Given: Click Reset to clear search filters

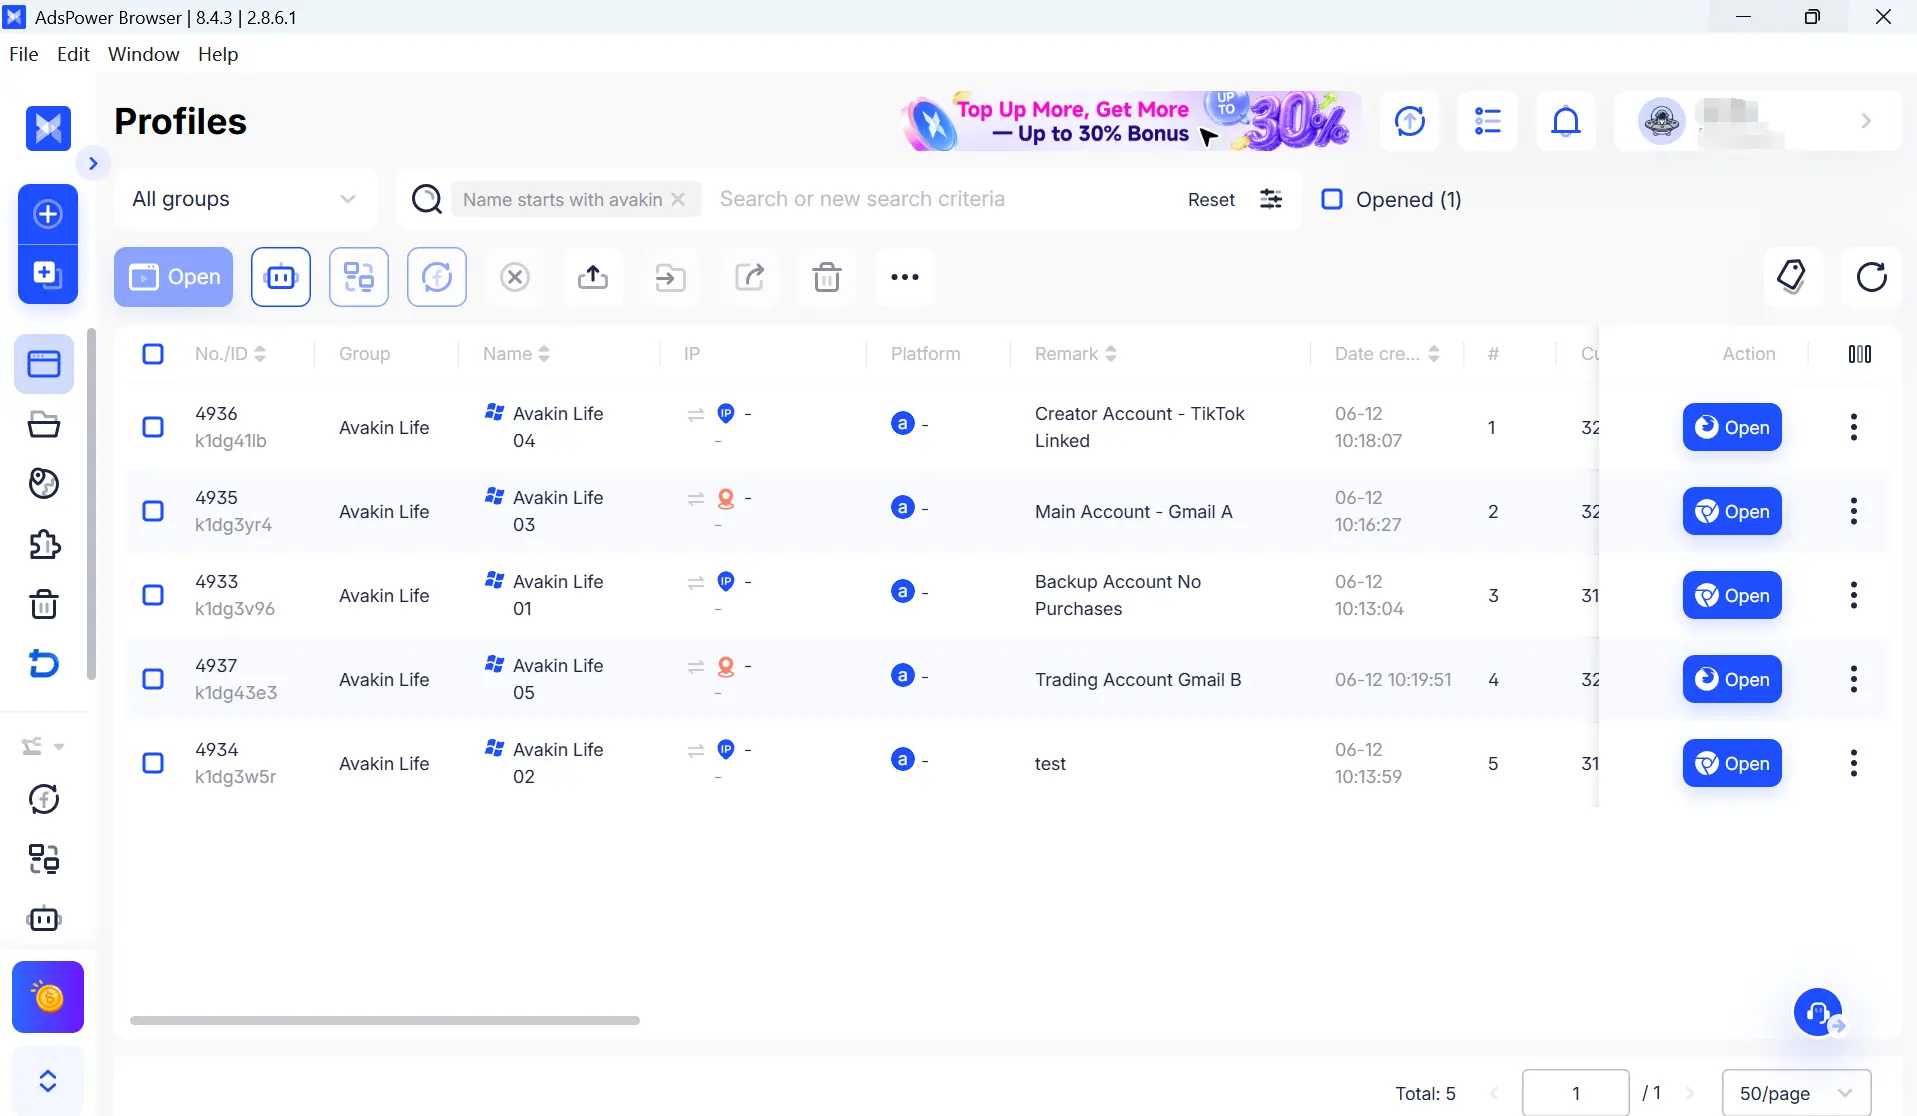Looking at the screenshot, I should point(1211,199).
